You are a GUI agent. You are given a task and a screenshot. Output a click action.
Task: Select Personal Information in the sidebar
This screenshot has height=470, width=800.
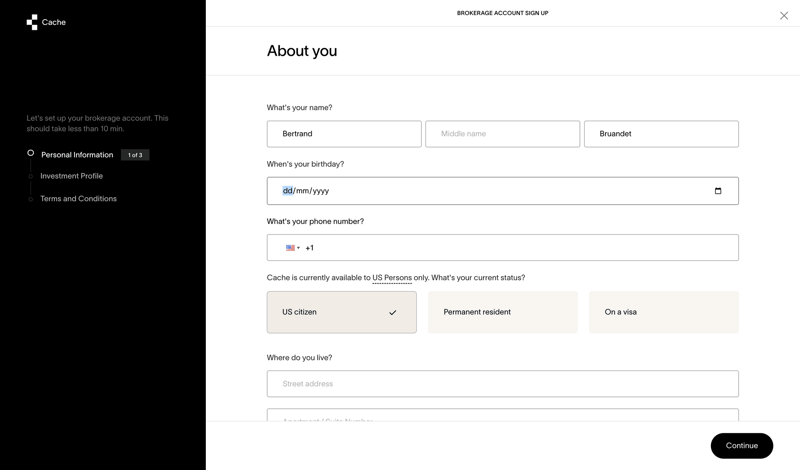point(77,155)
